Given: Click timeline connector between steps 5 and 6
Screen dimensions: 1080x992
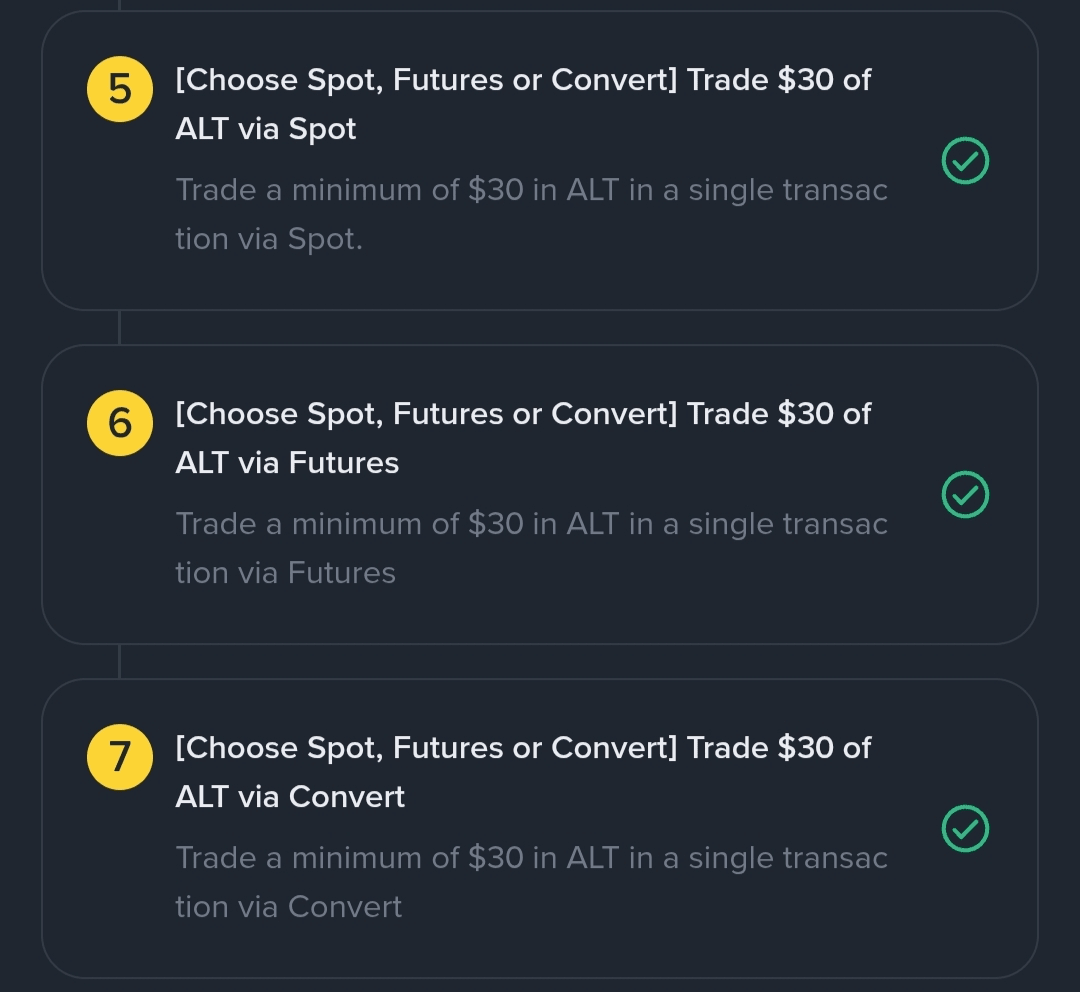Looking at the screenshot, I should tap(119, 328).
